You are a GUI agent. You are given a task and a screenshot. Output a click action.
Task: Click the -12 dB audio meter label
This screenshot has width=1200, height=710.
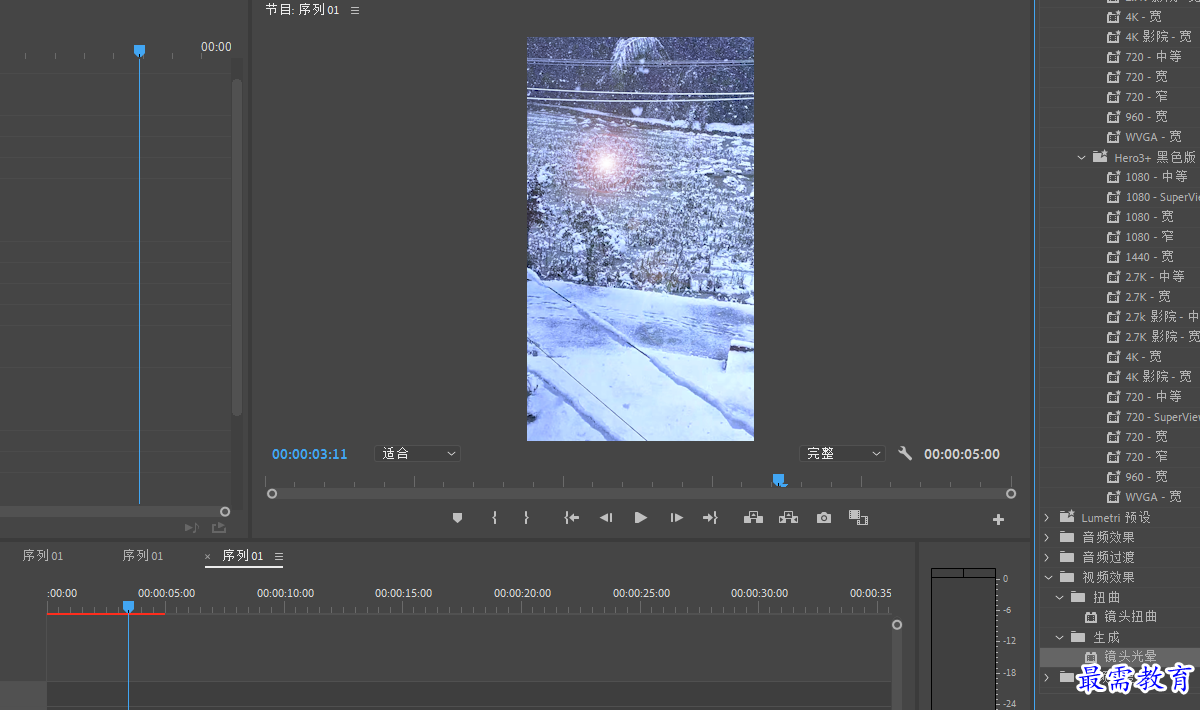[x=1011, y=640]
